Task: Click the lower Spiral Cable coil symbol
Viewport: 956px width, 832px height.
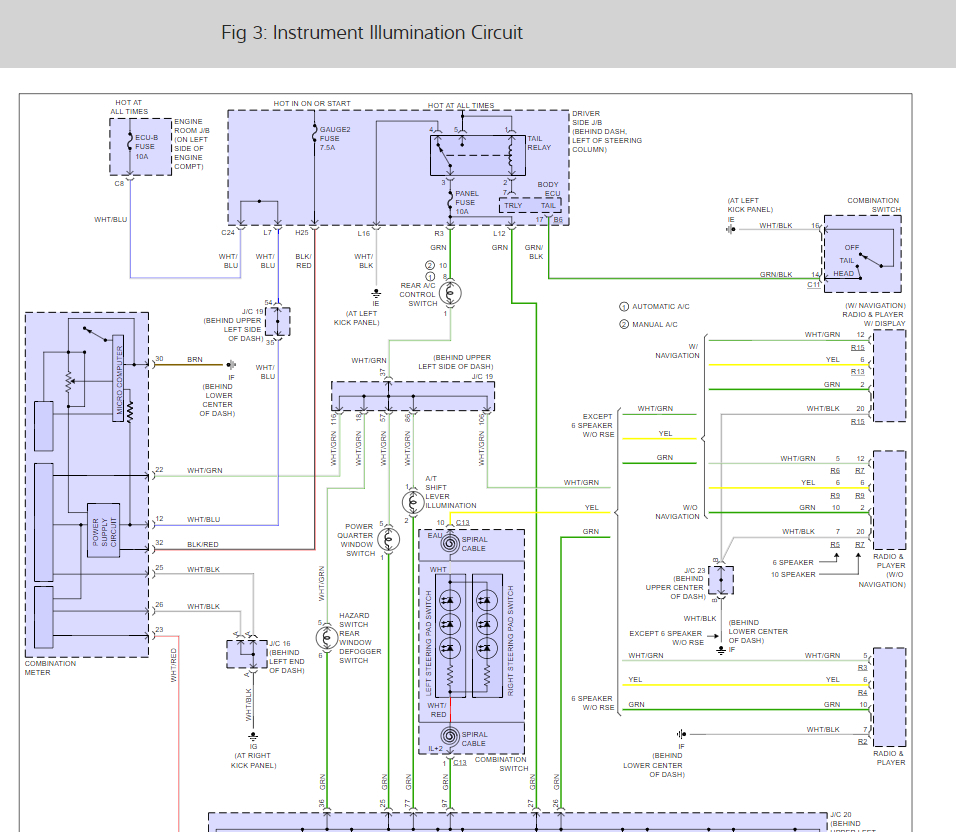Action: (x=449, y=738)
